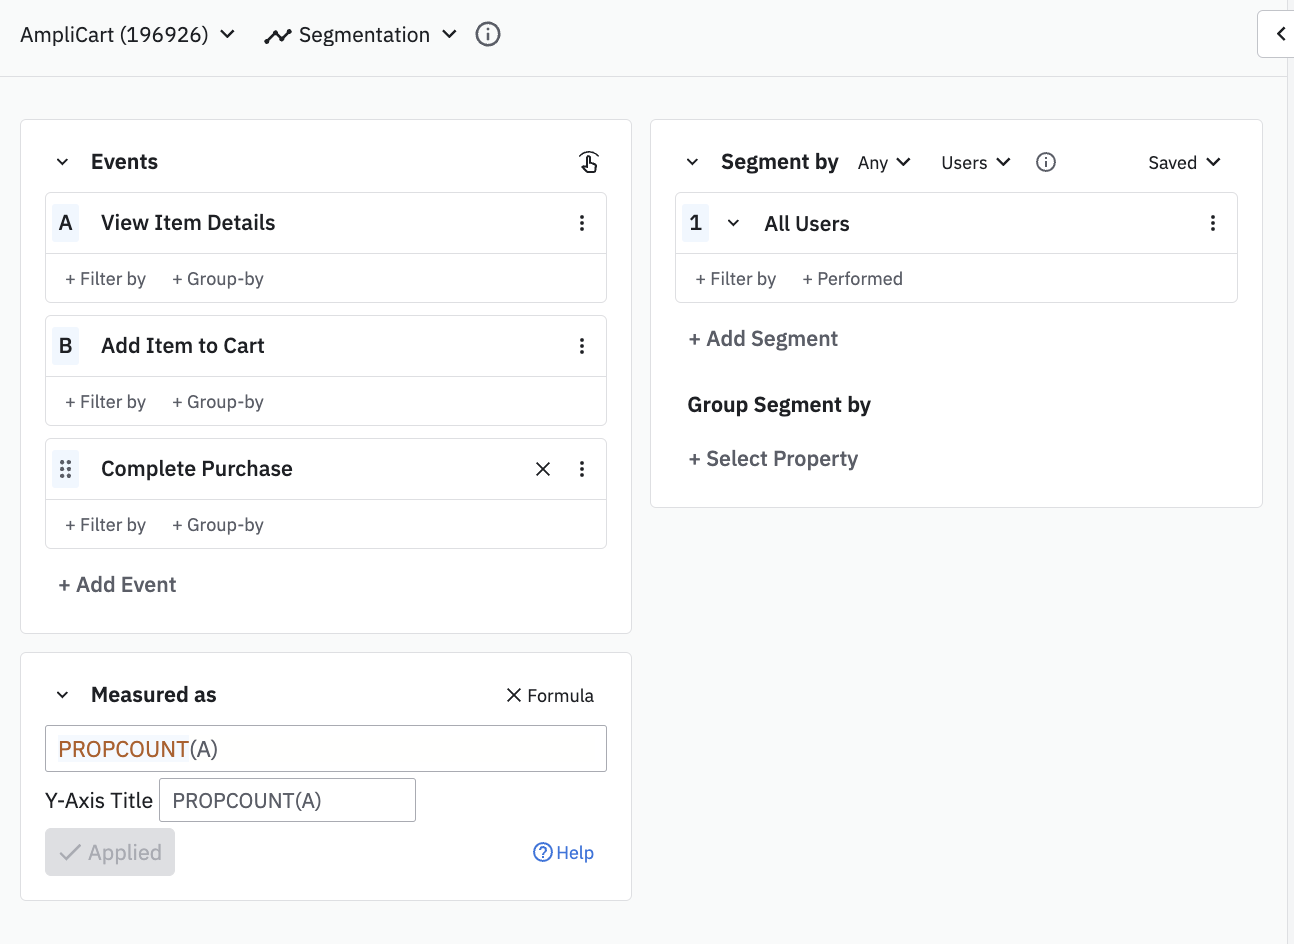Click the Segmentation chart type icon
The width and height of the screenshot is (1294, 944).
(x=278, y=36)
